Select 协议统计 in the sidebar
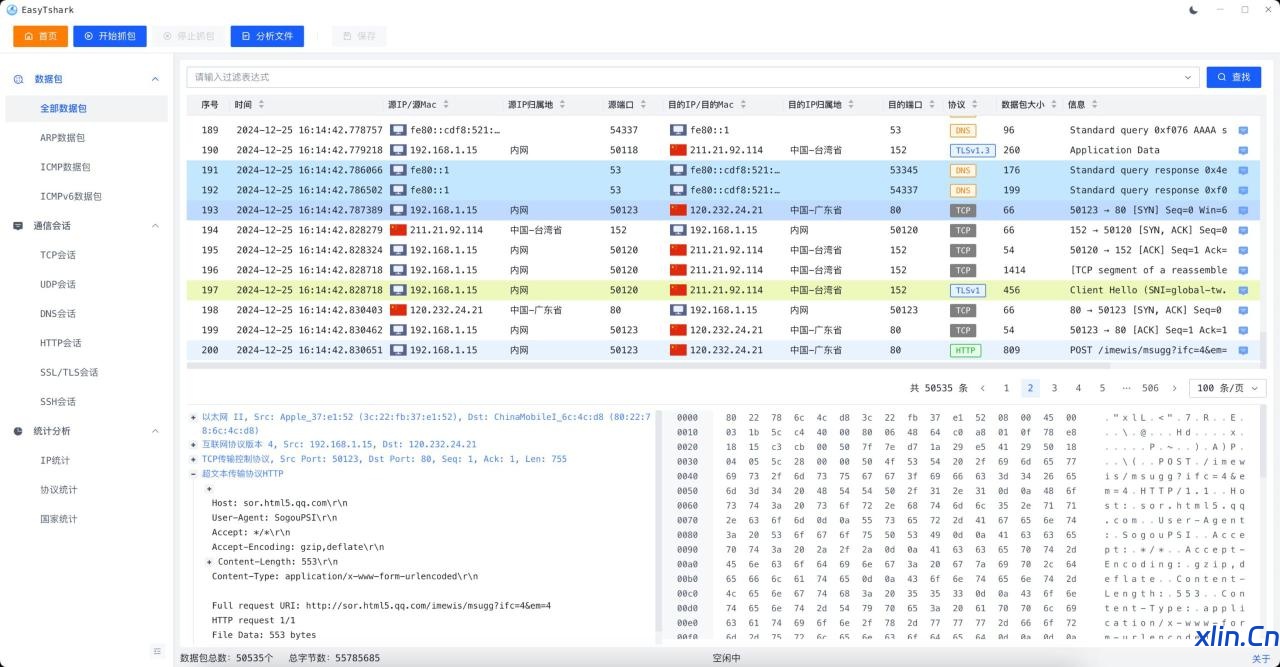 tap(58, 490)
